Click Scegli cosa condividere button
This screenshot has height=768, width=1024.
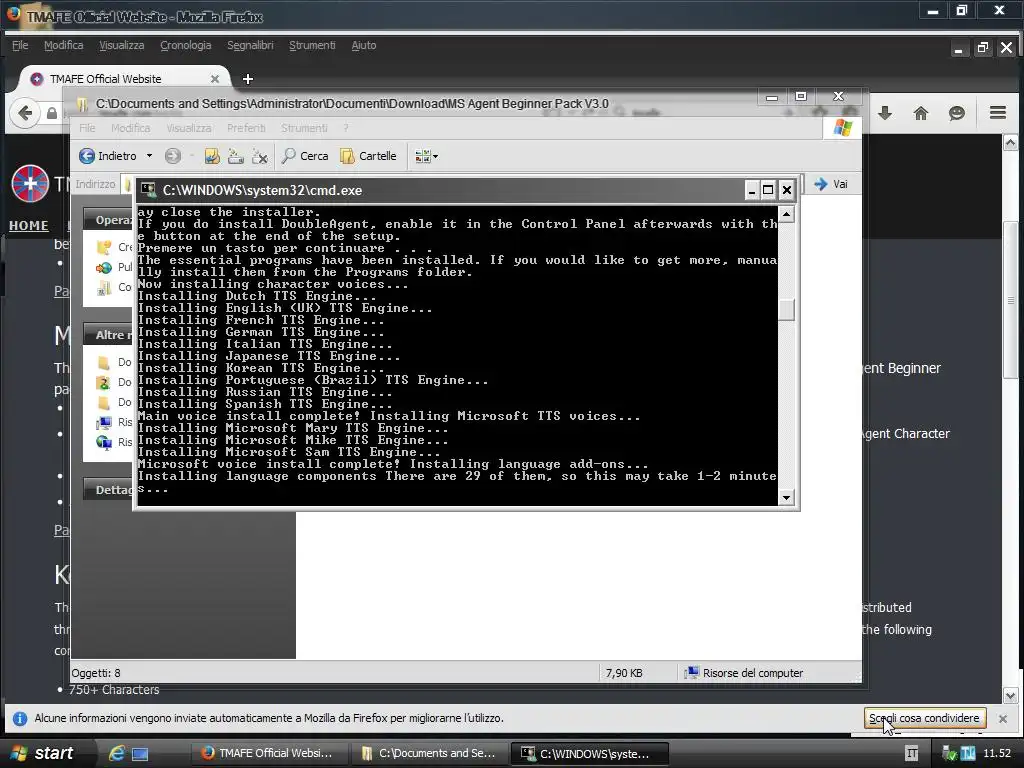[924, 718]
